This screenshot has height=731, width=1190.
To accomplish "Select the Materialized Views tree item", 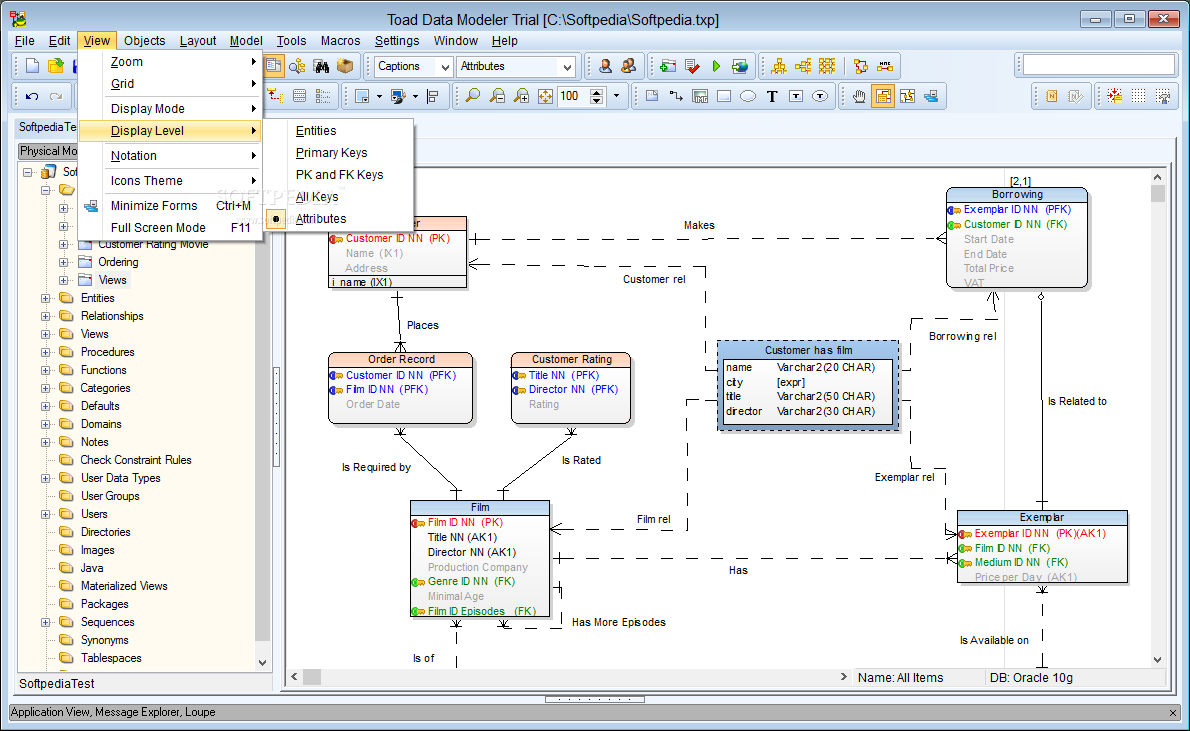I will pyautogui.click(x=124, y=586).
